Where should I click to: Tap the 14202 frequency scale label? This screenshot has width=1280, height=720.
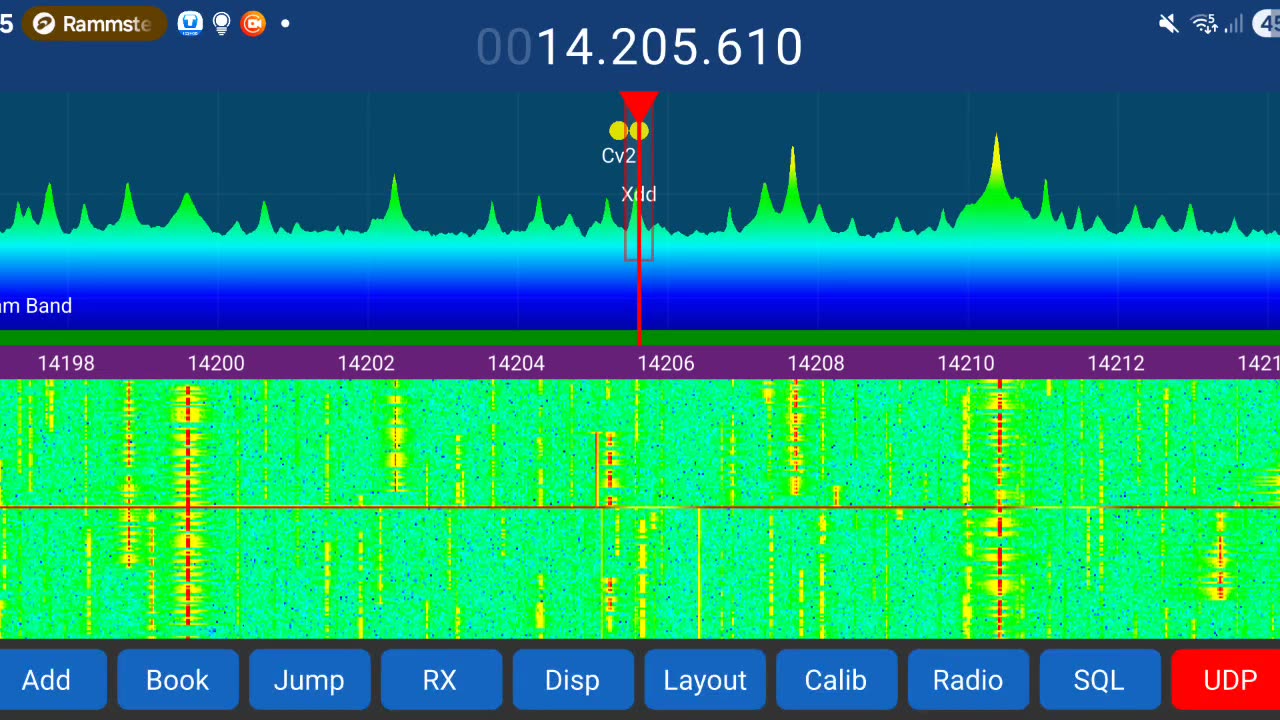point(366,363)
